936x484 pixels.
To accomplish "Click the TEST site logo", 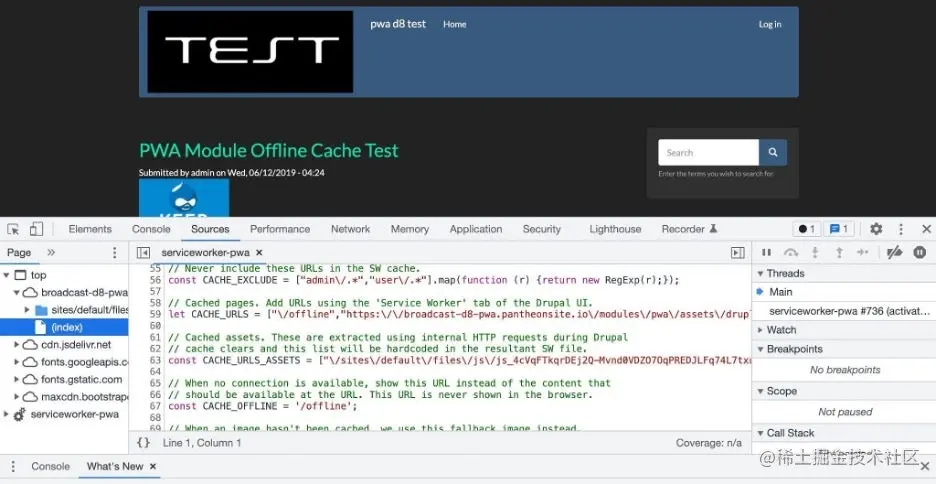I will click(250, 52).
